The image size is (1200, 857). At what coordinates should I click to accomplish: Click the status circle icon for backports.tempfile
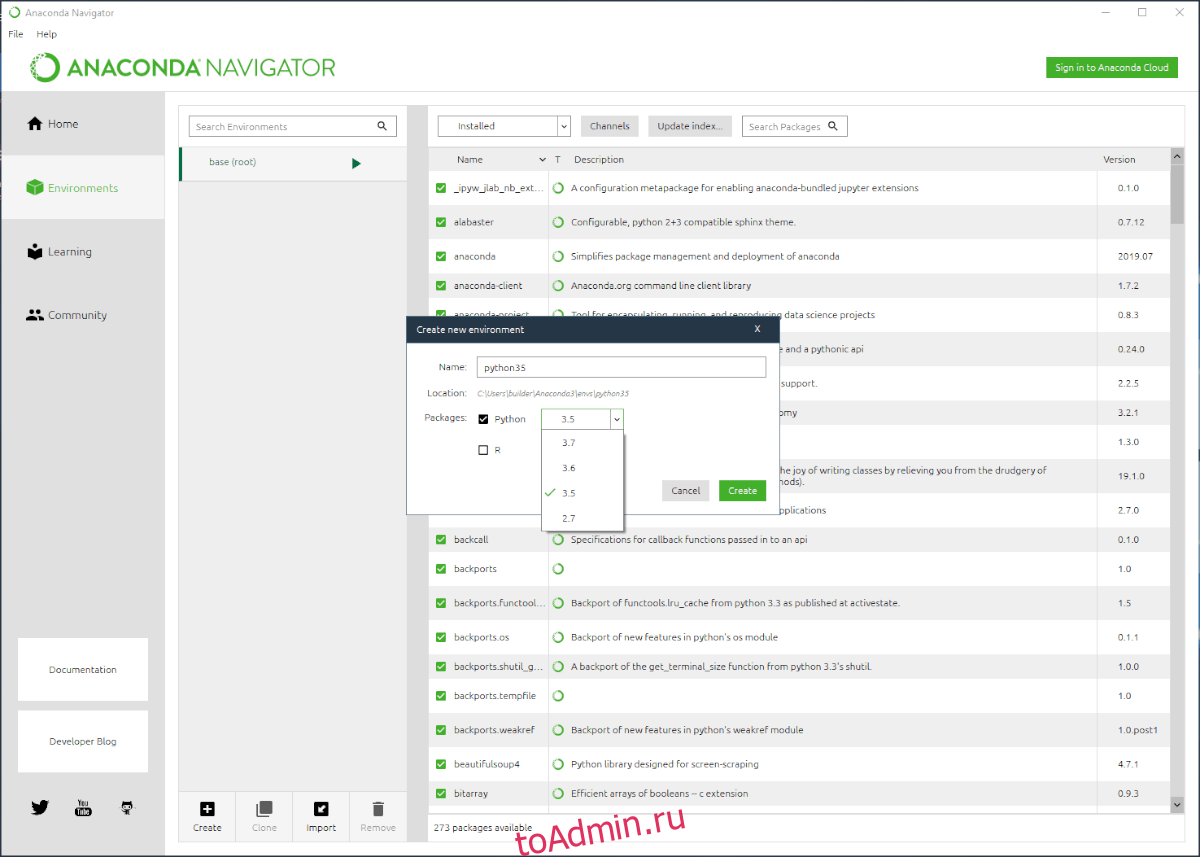pos(559,695)
